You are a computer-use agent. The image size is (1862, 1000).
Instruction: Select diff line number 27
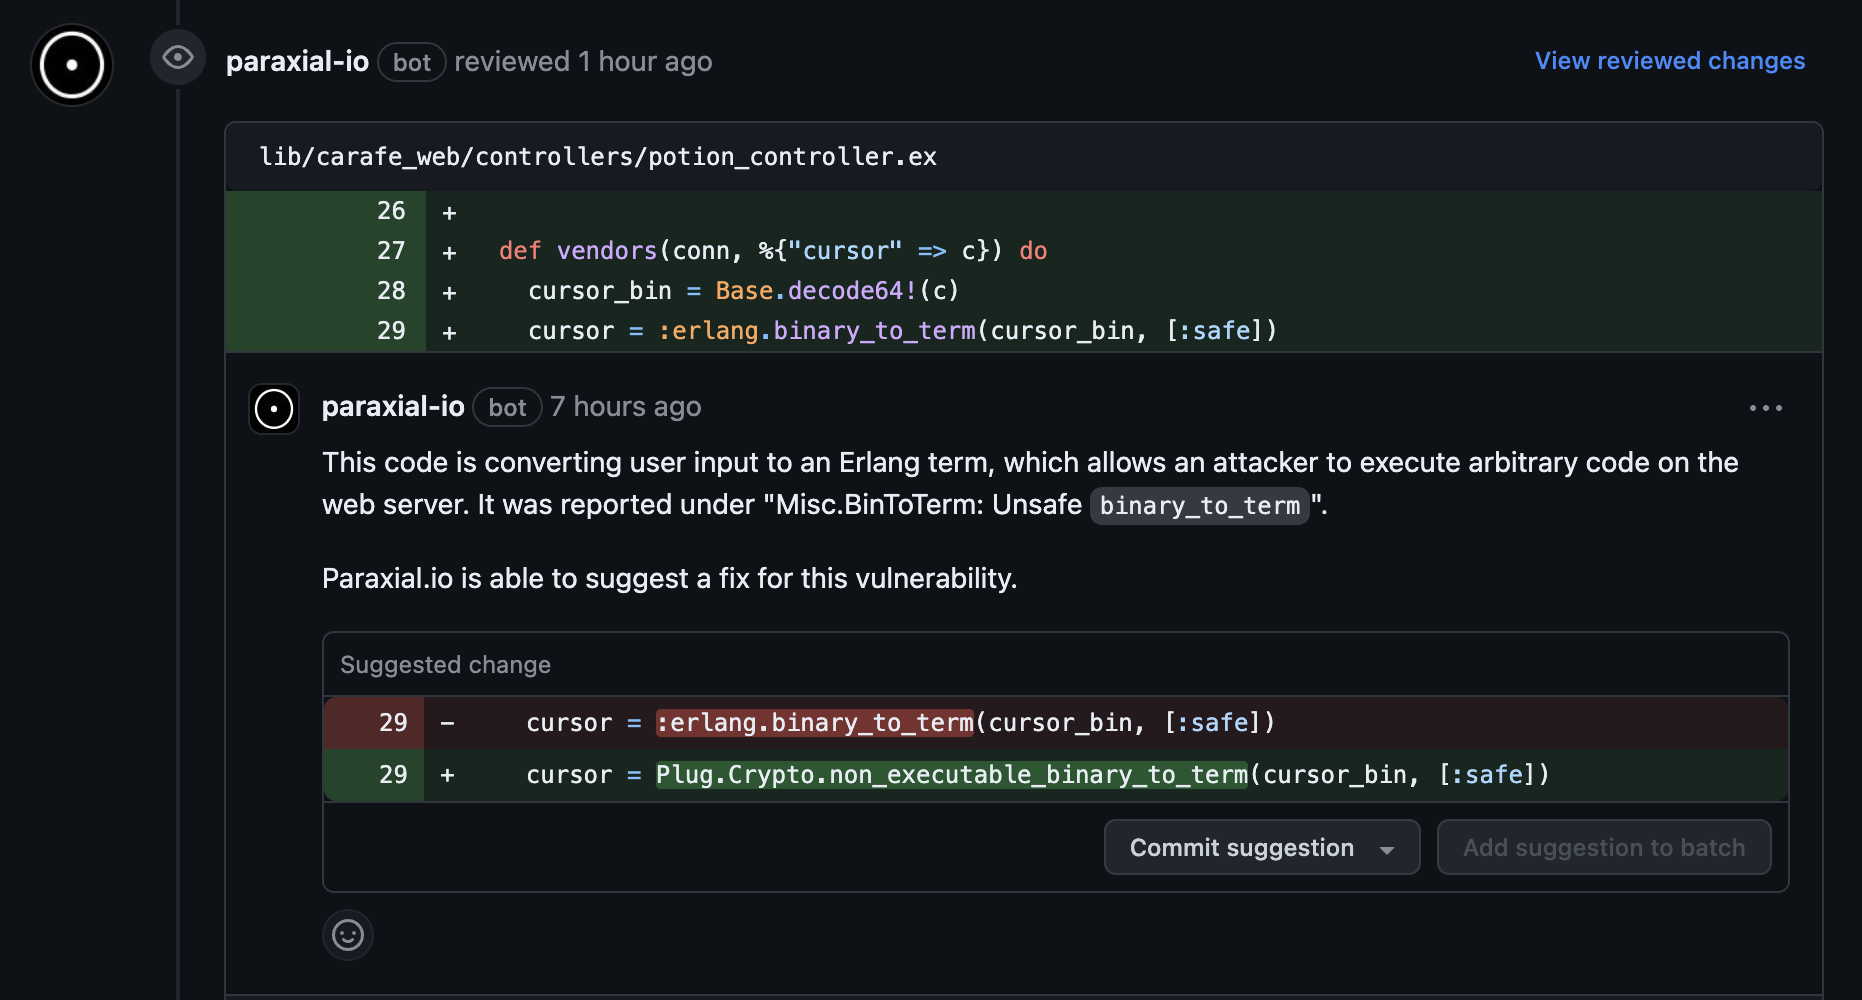click(391, 251)
